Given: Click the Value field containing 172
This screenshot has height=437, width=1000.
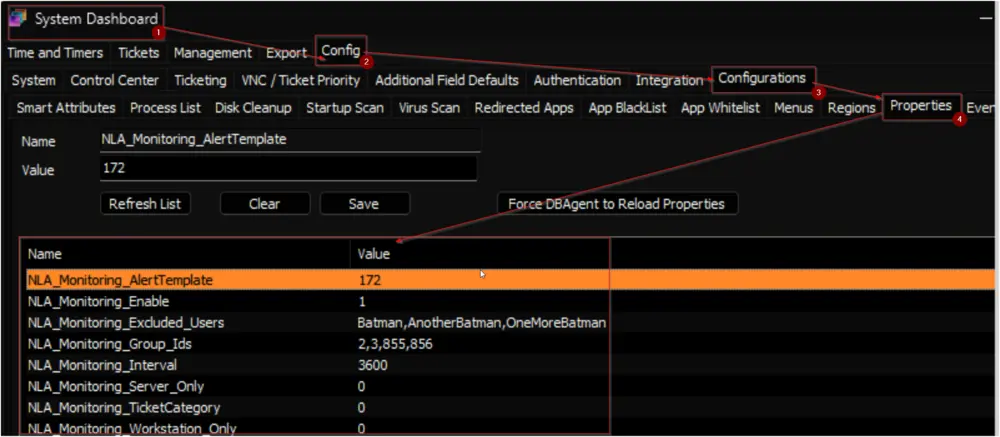Looking at the screenshot, I should 288,169.
